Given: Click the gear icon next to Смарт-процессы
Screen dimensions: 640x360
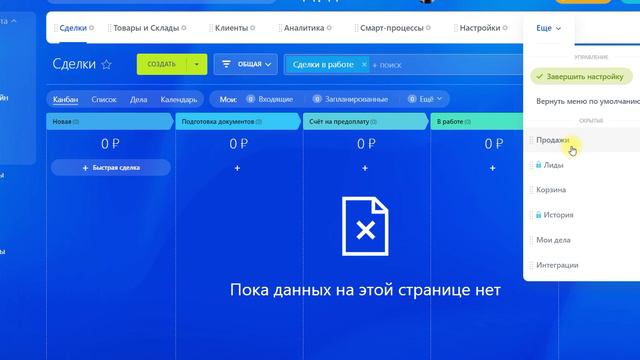Looking at the screenshot, I should click(x=428, y=28).
